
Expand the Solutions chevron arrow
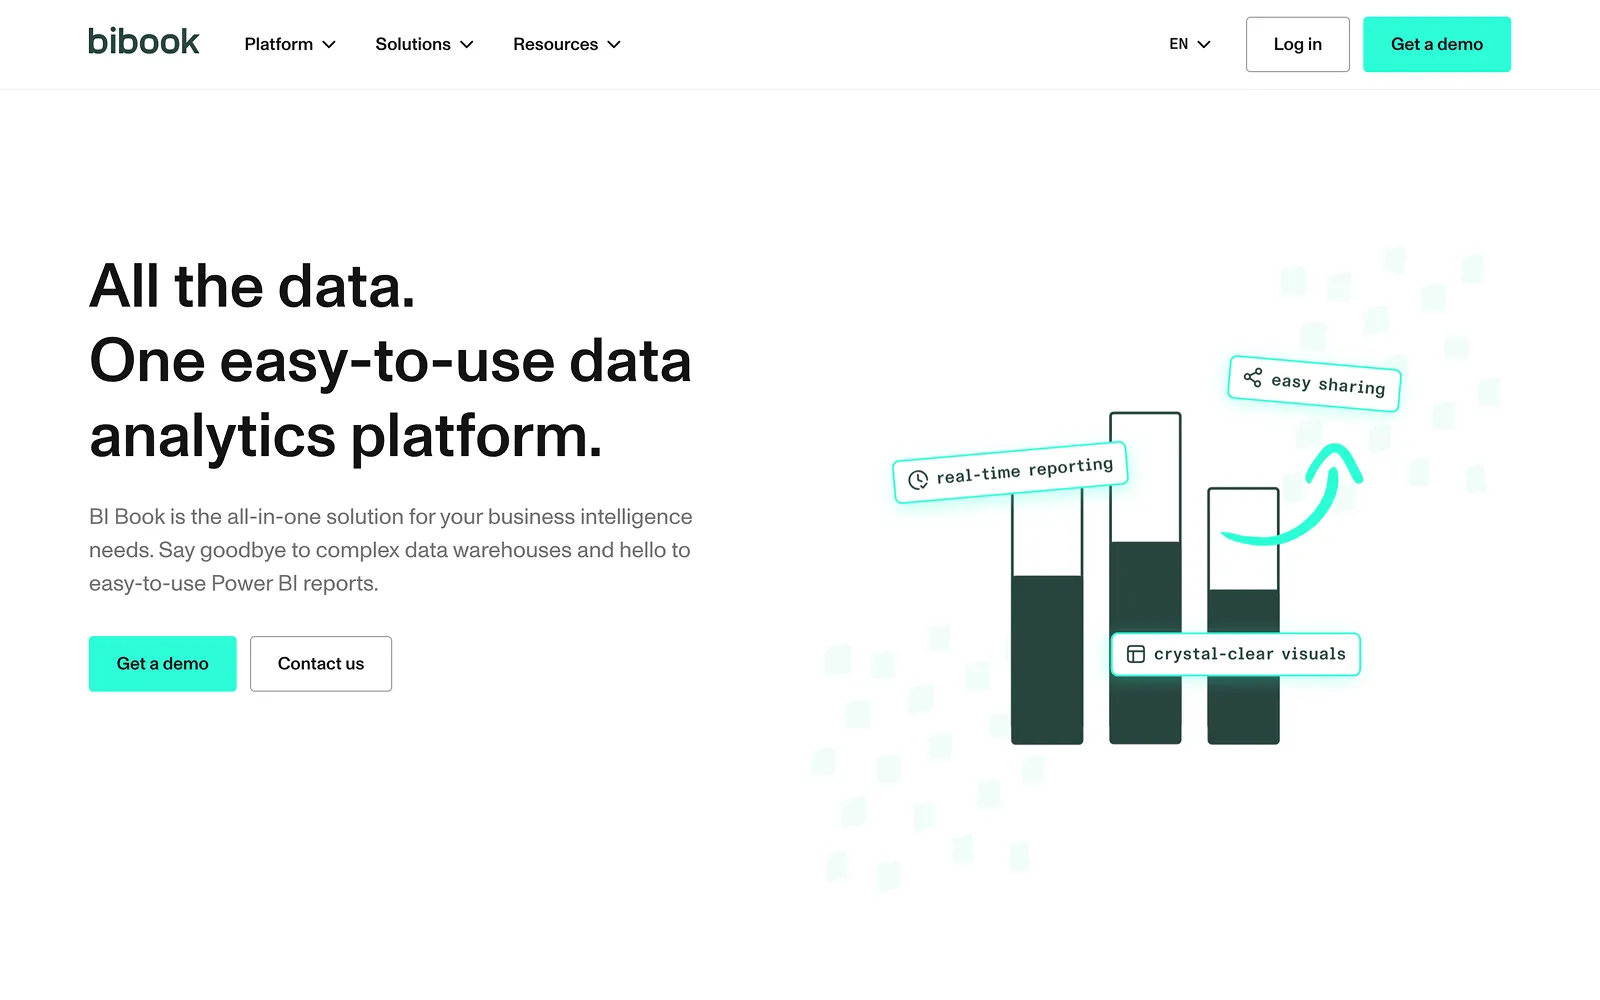(467, 45)
